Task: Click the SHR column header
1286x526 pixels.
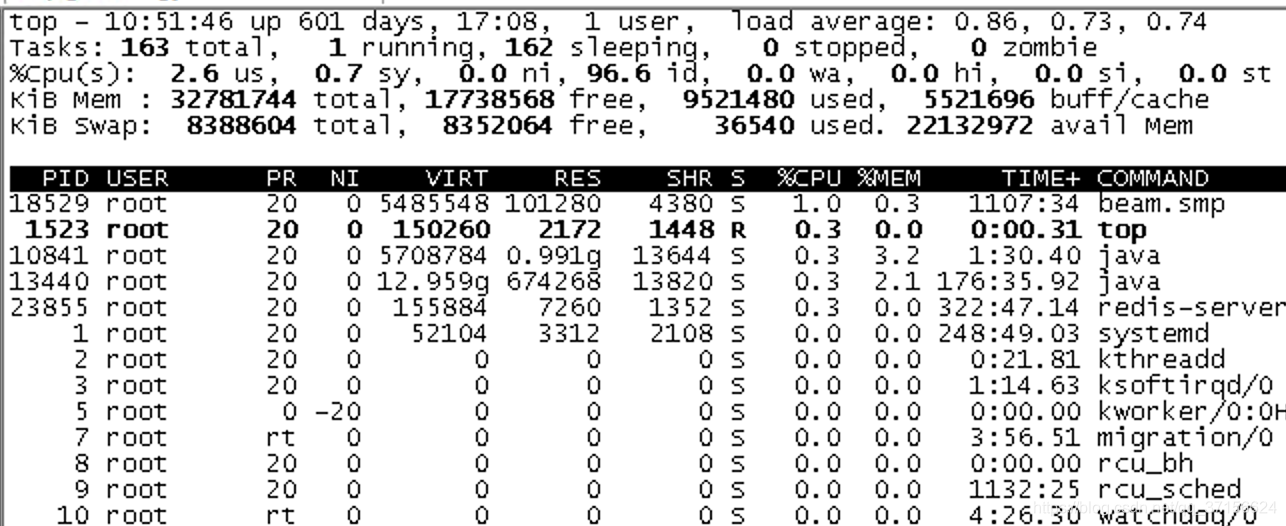Action: (x=690, y=179)
